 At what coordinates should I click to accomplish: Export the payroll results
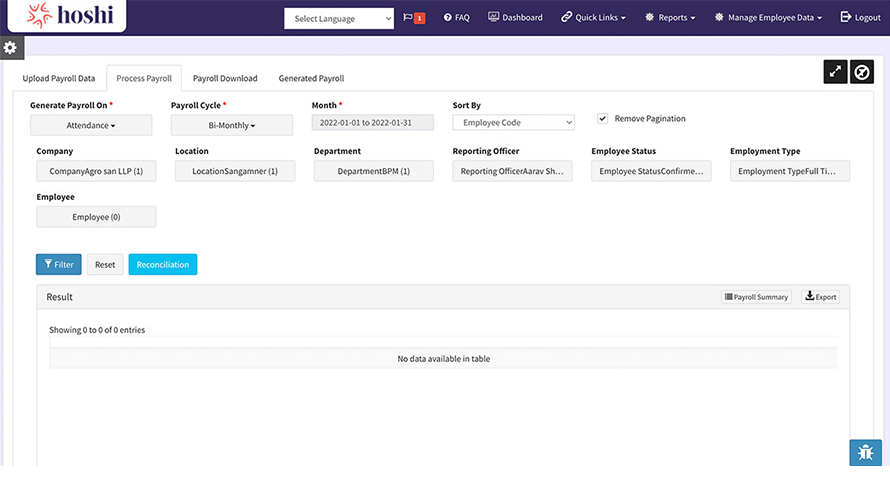[821, 297]
